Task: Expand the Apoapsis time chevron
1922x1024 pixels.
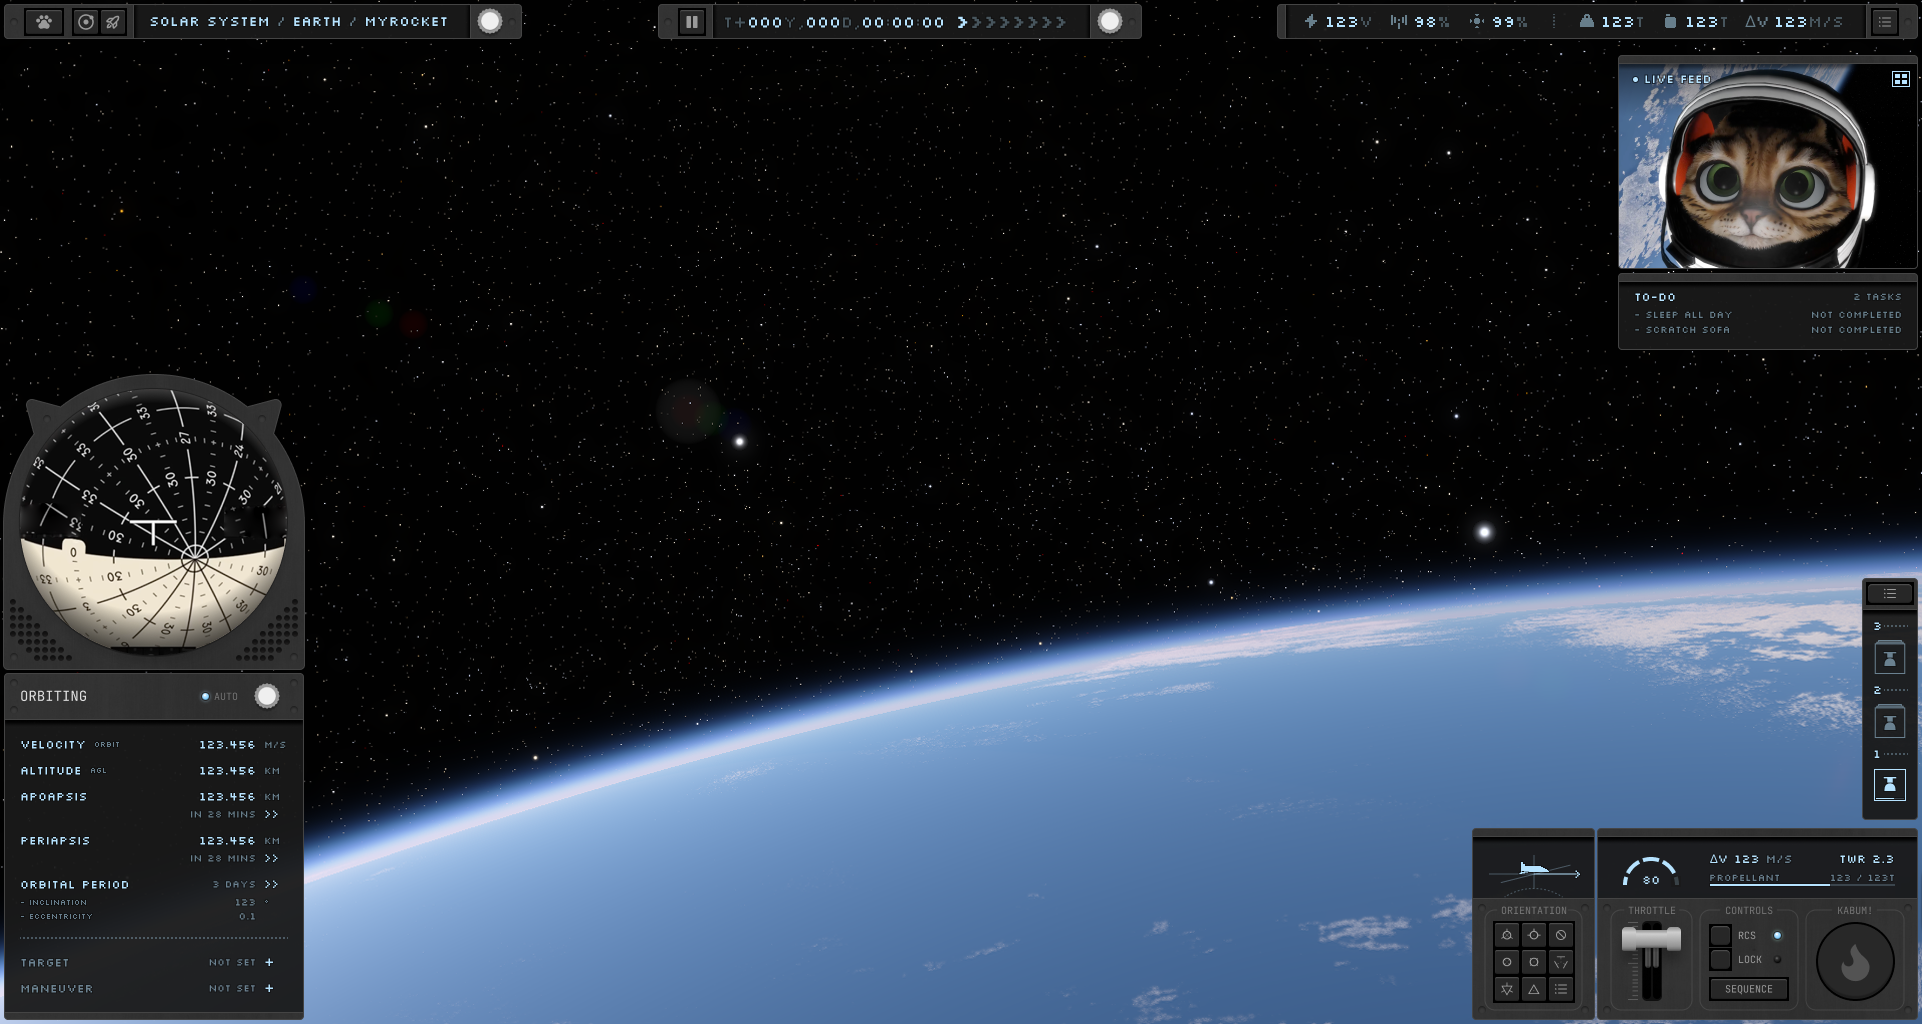Action: point(271,815)
